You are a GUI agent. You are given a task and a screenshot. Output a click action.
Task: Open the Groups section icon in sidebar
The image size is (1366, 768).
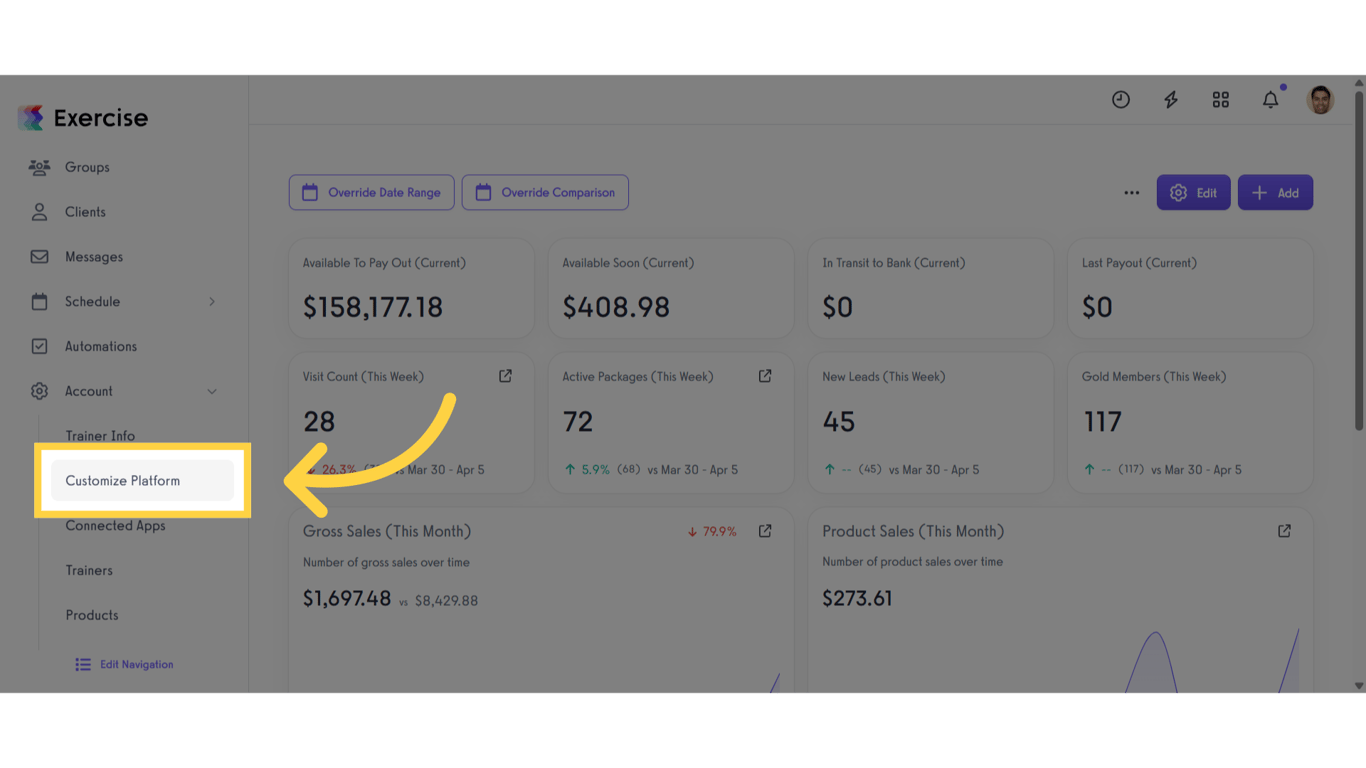(x=39, y=167)
